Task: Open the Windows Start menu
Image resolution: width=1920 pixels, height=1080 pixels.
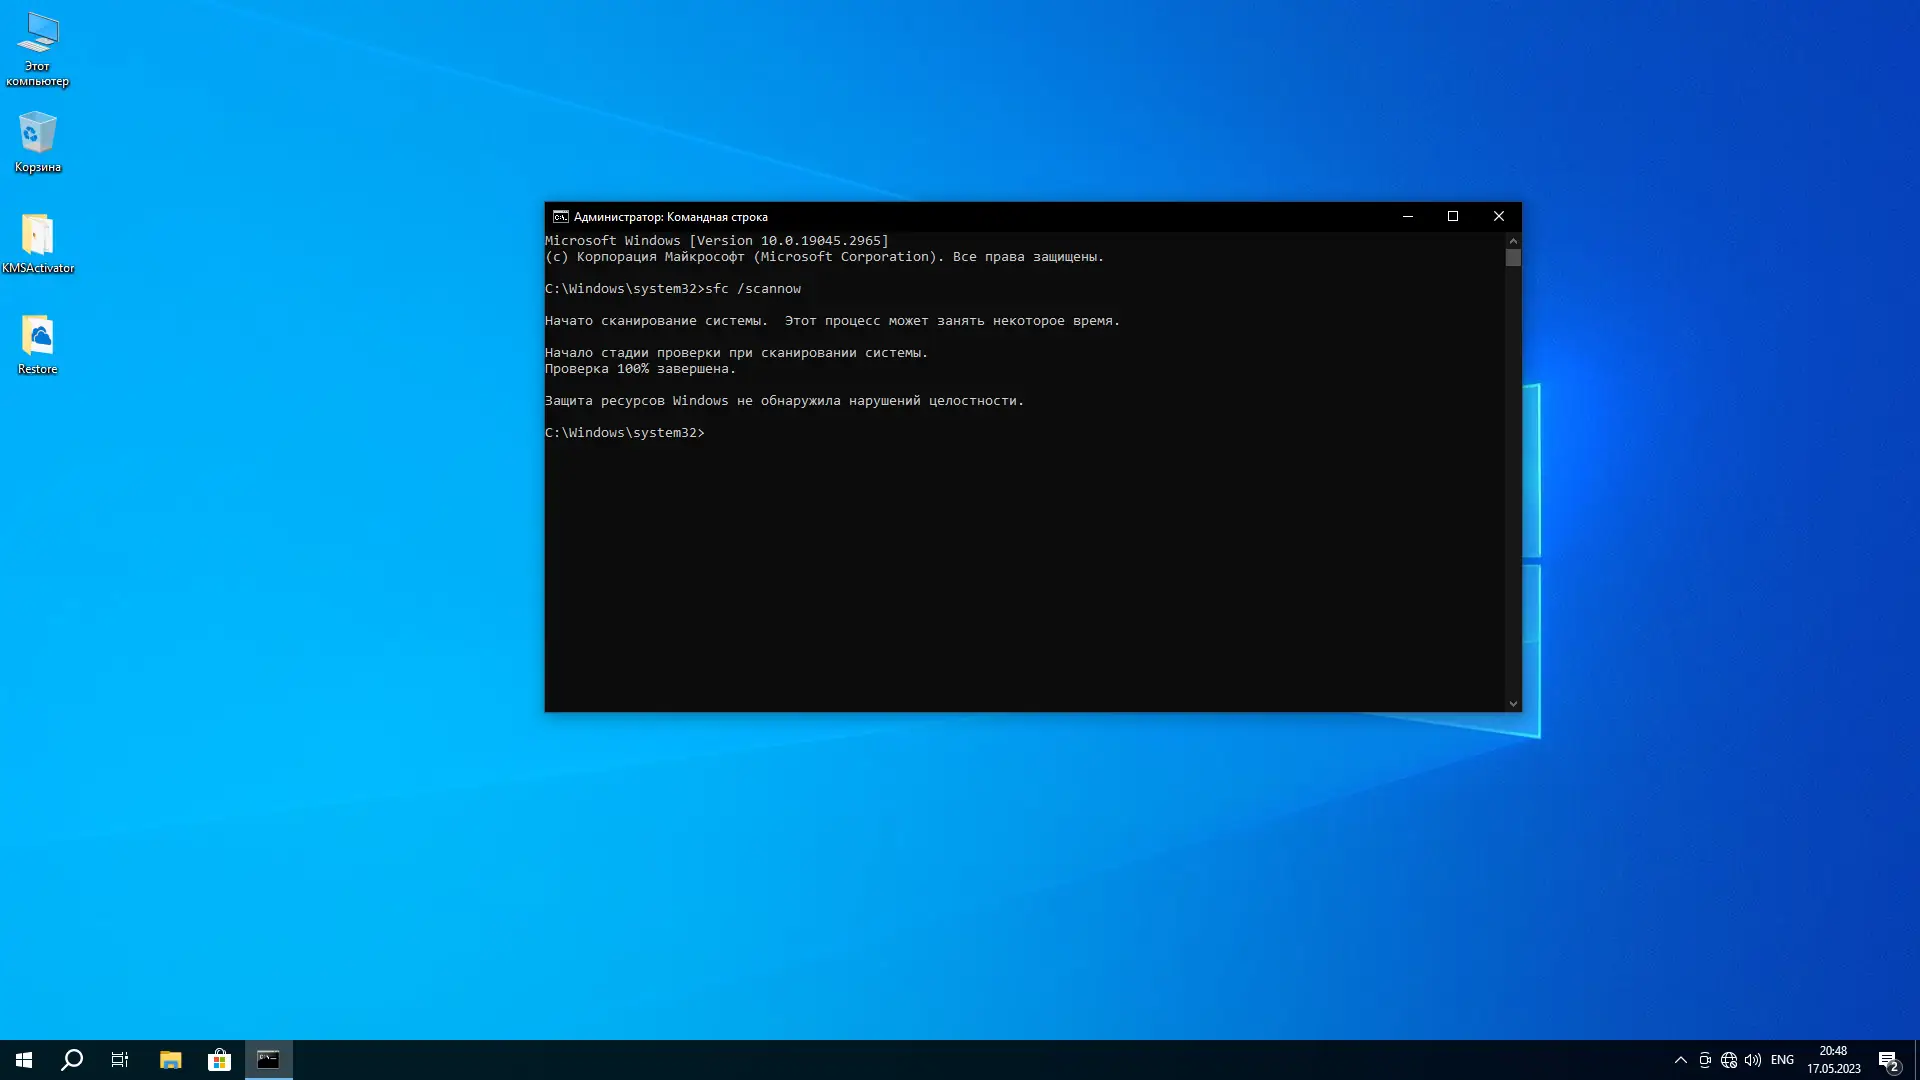Action: (x=24, y=1060)
